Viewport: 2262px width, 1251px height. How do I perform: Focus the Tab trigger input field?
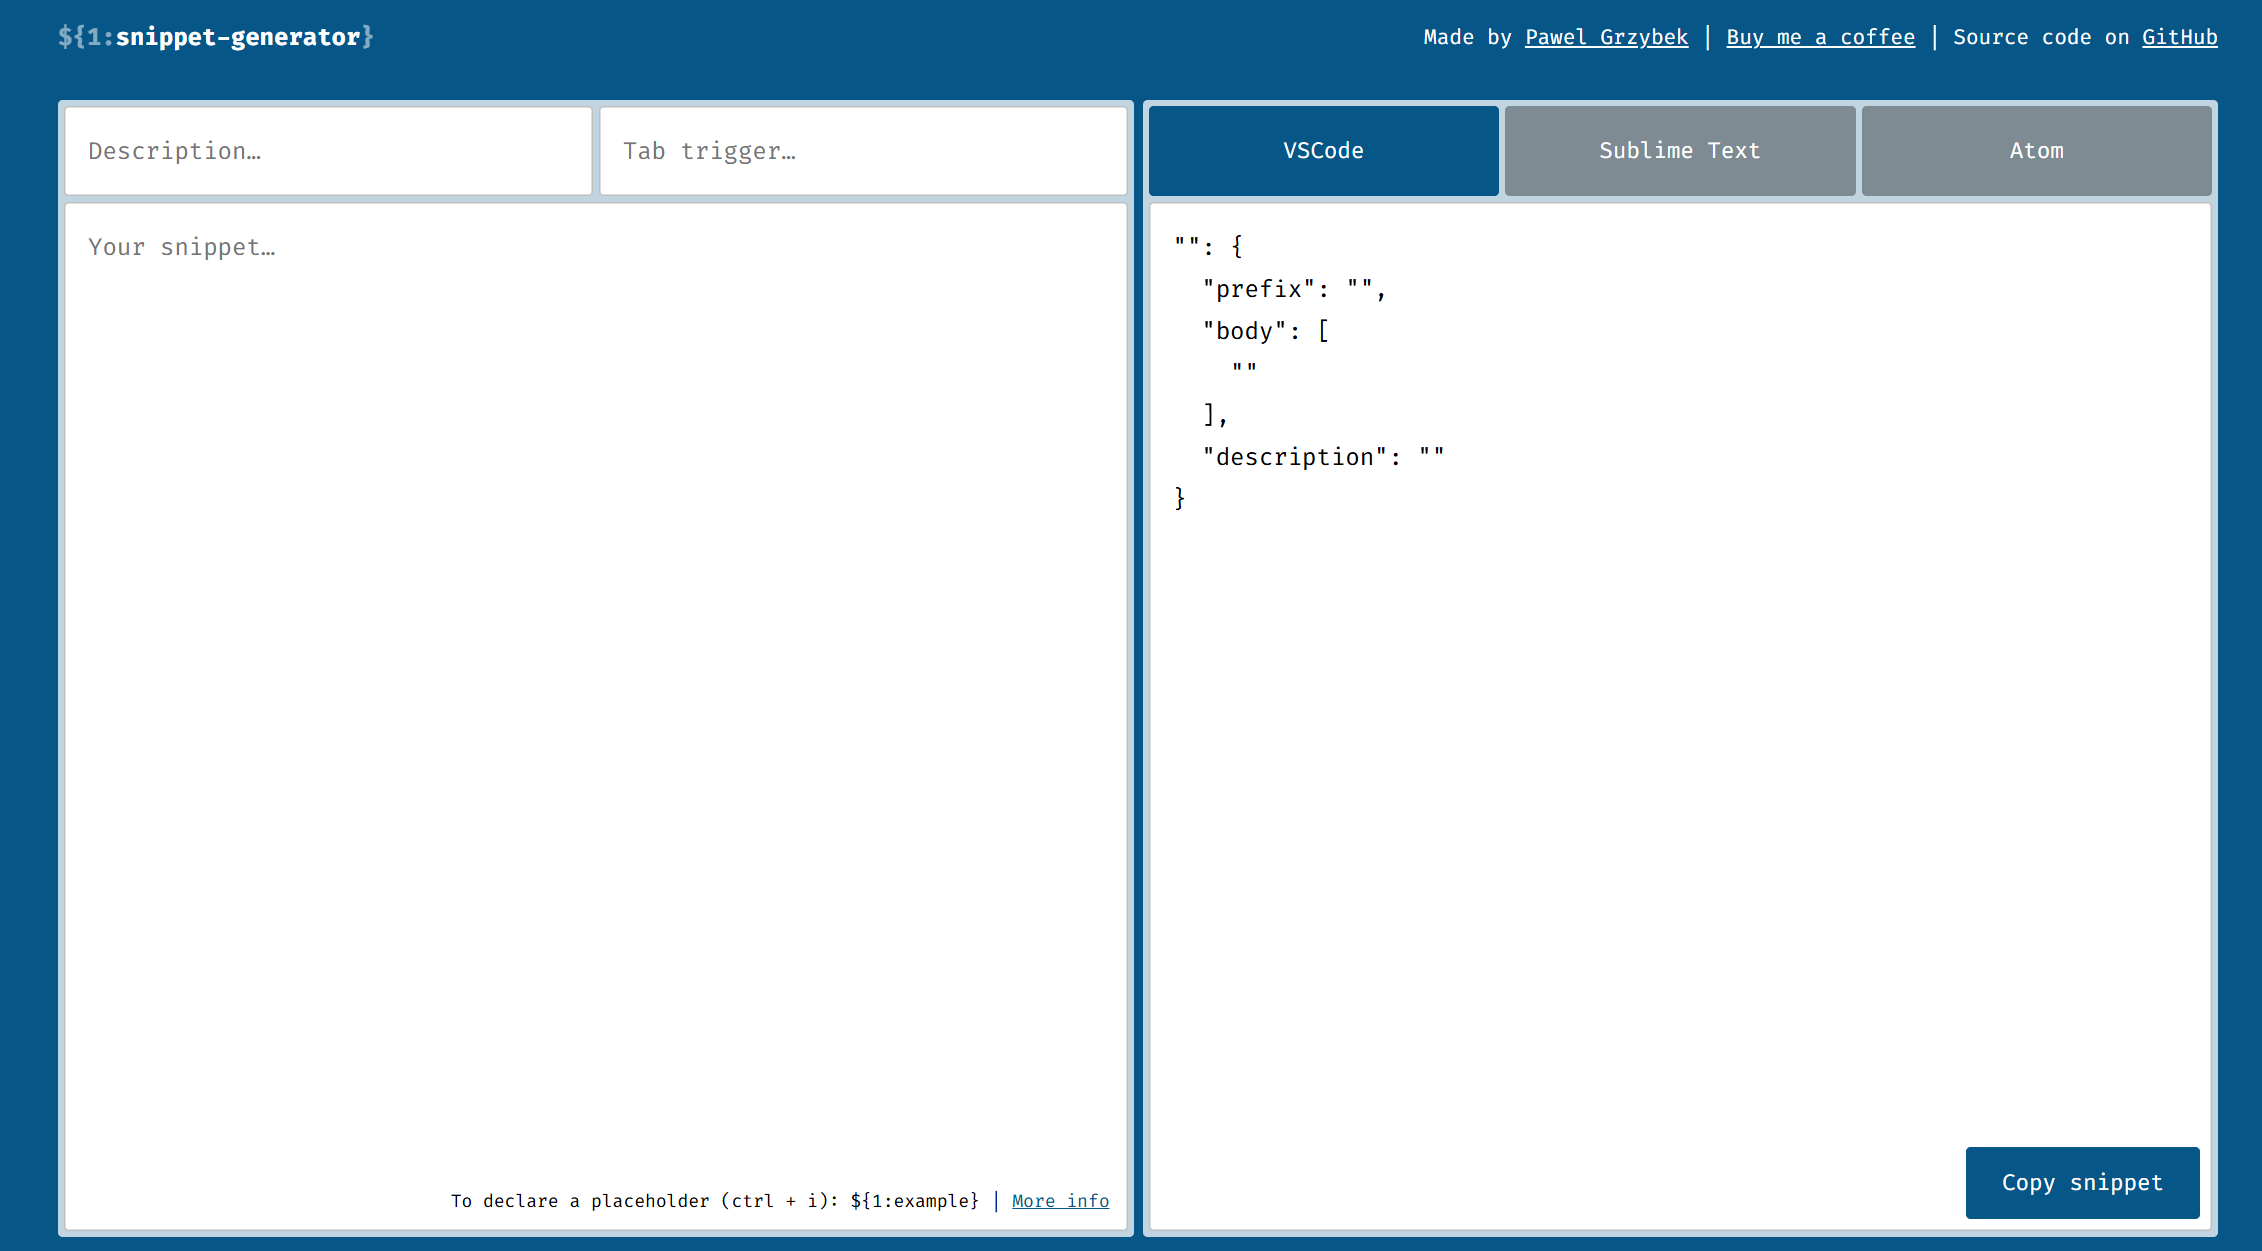tap(862, 151)
